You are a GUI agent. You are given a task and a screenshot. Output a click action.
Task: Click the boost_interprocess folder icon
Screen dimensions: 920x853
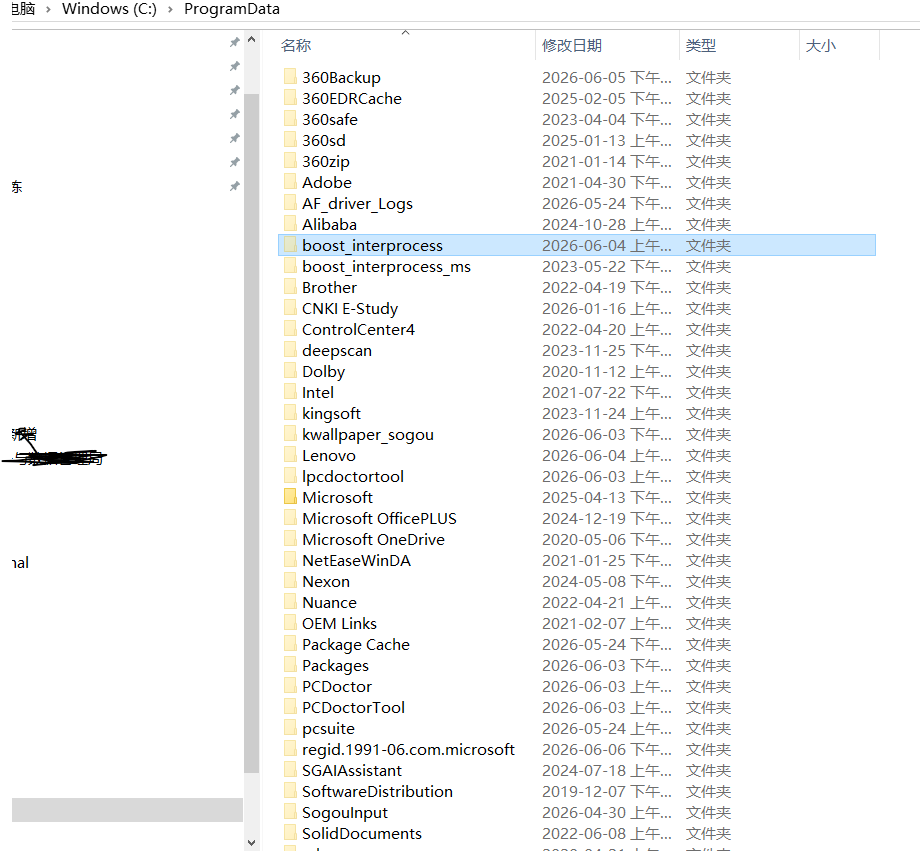click(x=290, y=245)
